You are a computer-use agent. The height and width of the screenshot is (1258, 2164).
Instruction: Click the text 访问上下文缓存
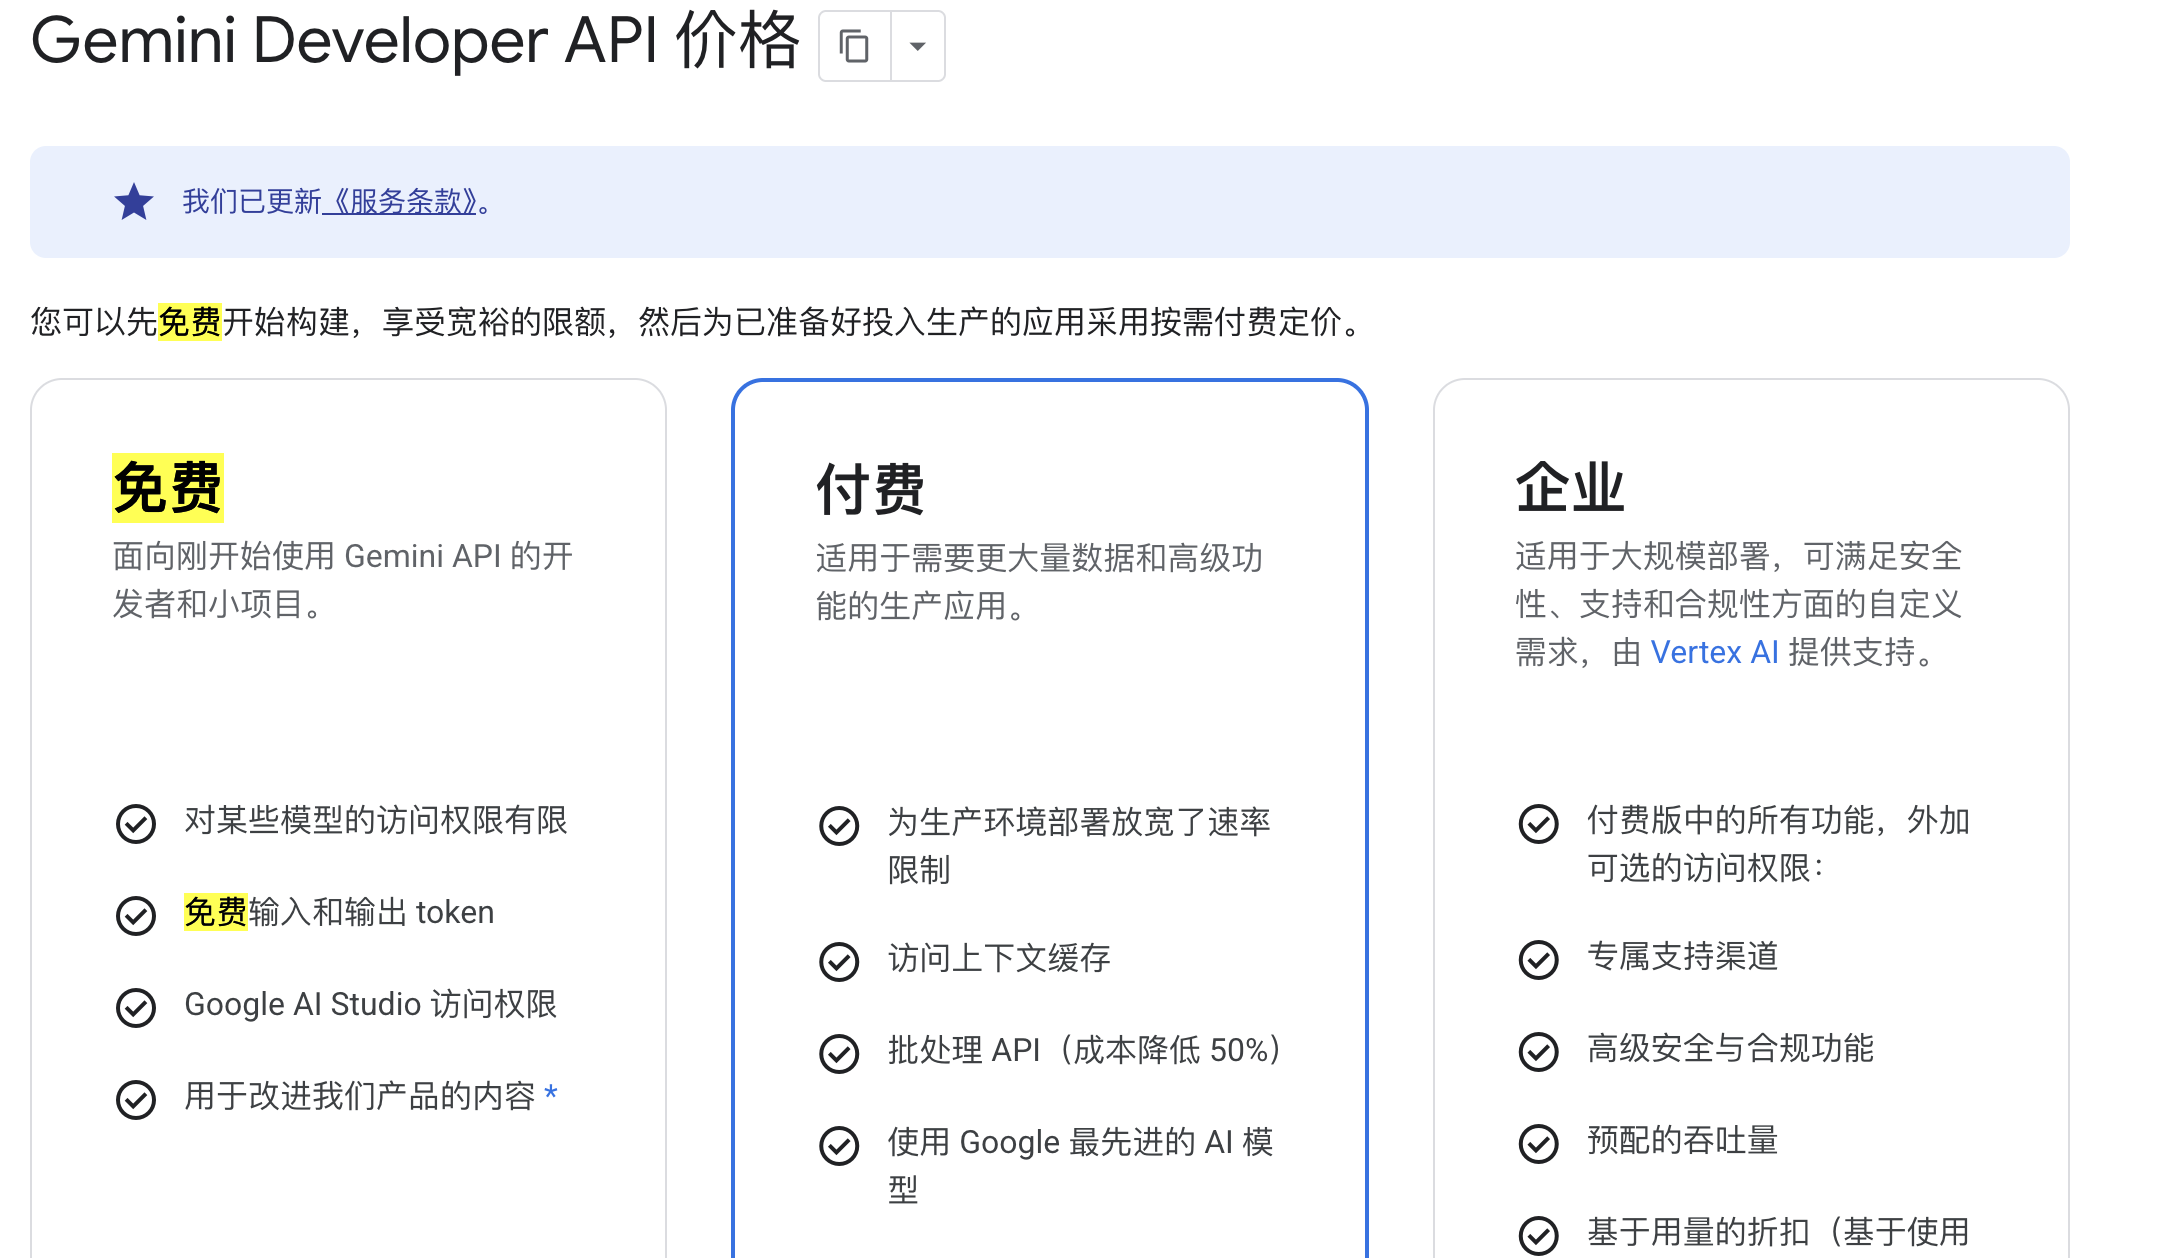coord(999,958)
